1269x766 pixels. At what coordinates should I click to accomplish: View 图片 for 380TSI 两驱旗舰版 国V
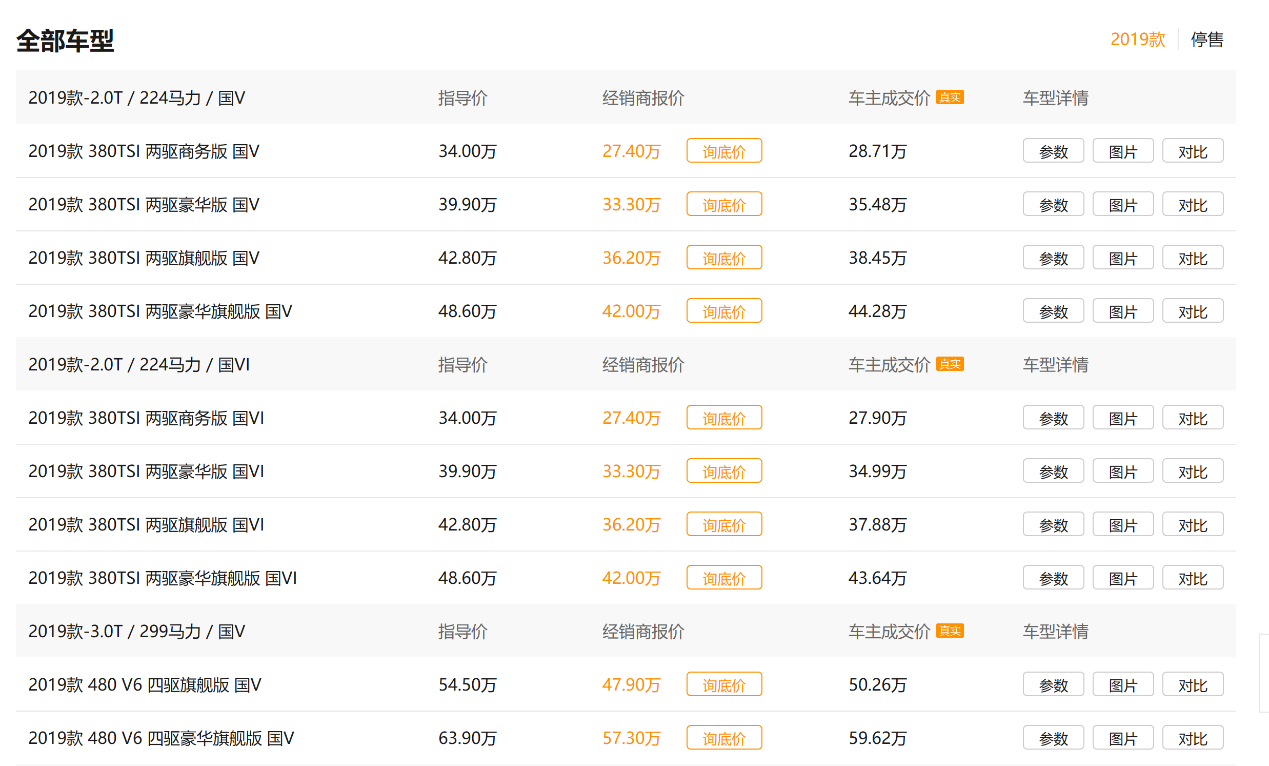(x=1123, y=258)
